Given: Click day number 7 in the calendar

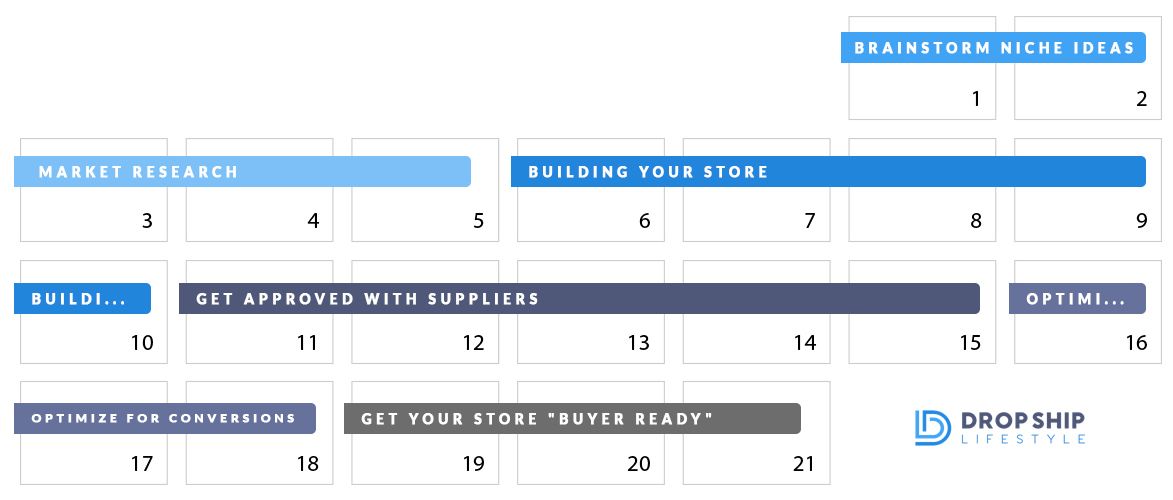Looking at the screenshot, I should click(809, 221).
